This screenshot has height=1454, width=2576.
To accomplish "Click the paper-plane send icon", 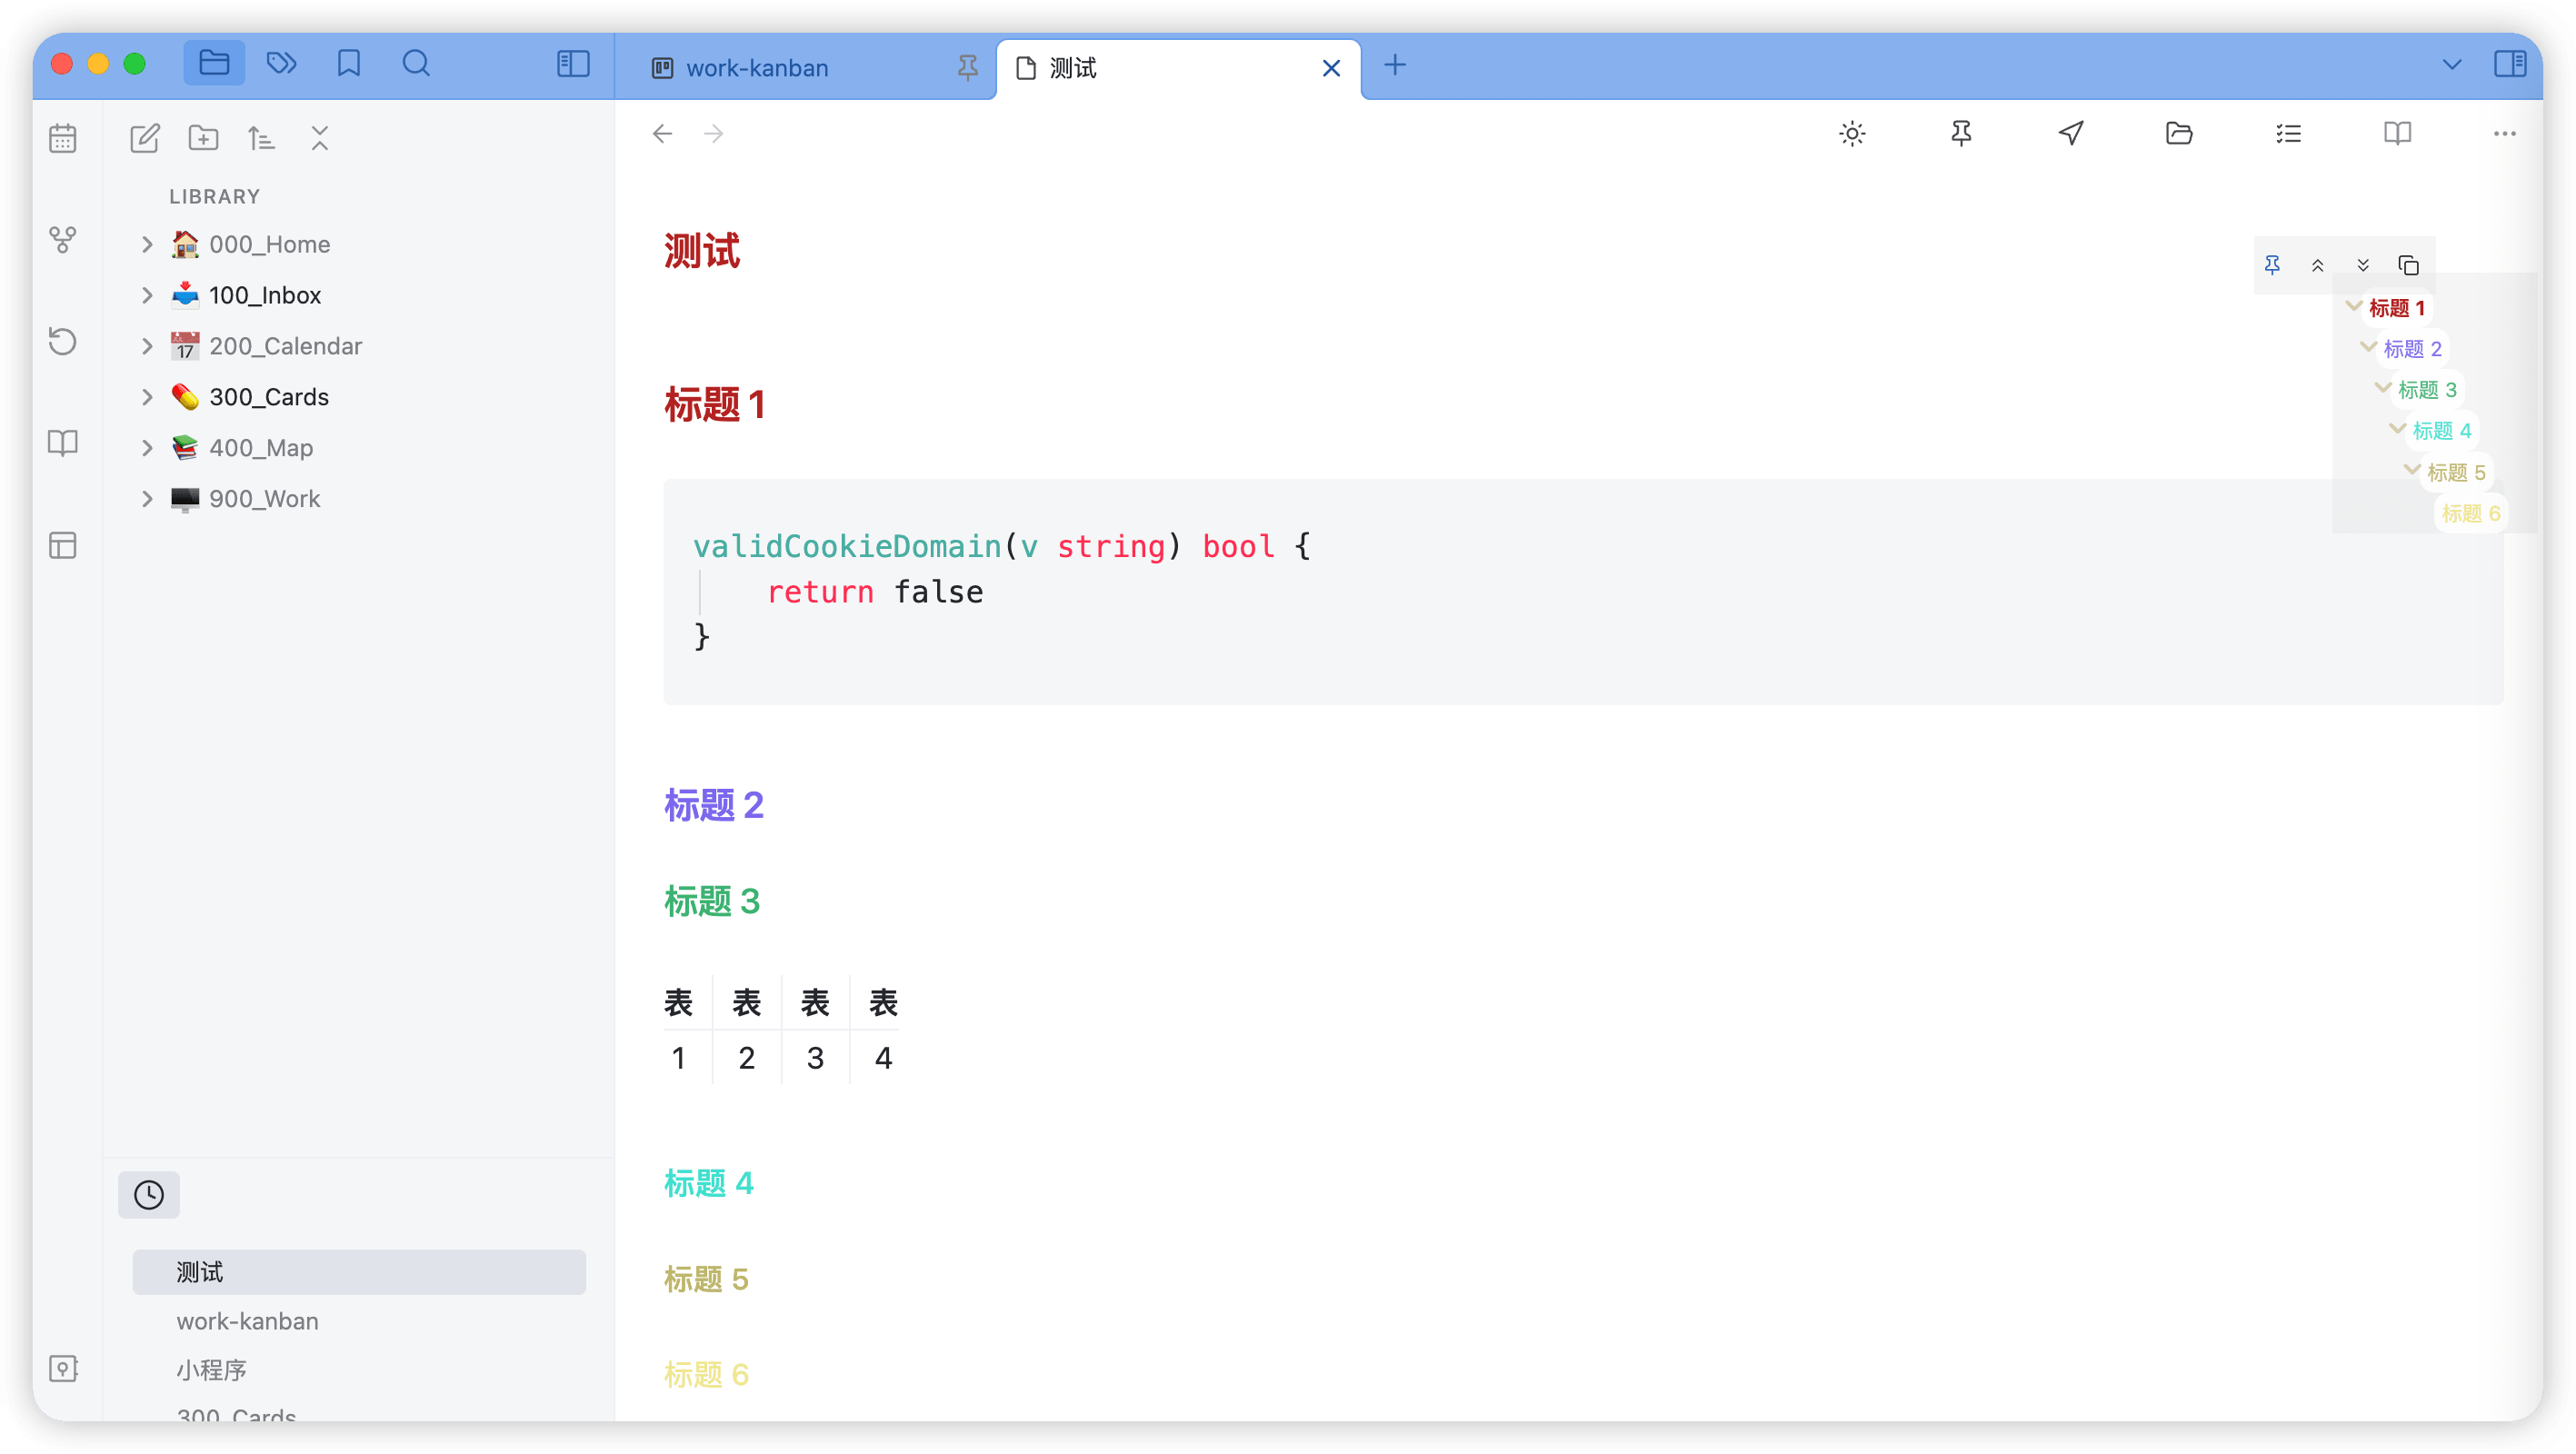I will tap(2070, 134).
